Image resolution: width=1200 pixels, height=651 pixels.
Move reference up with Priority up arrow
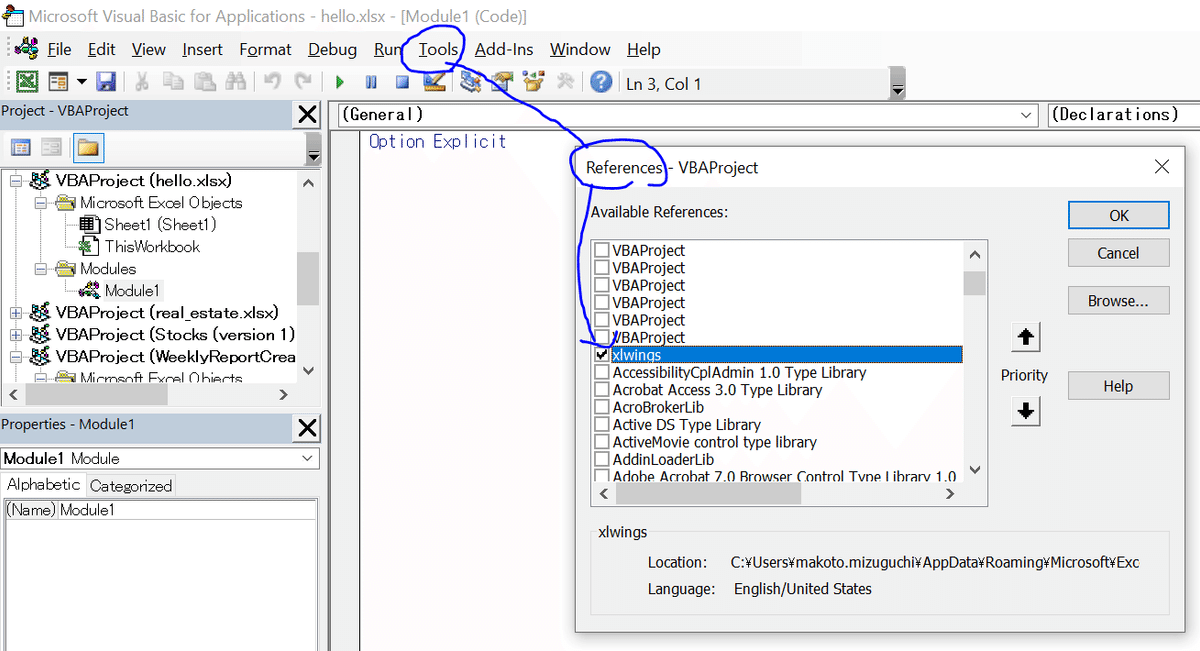tap(1025, 338)
